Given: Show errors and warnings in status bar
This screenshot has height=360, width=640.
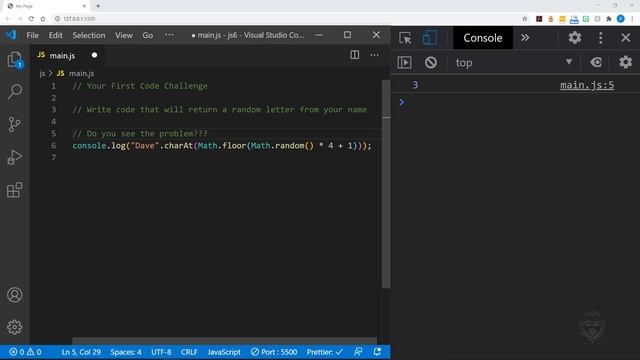Looking at the screenshot, I should (x=25, y=352).
